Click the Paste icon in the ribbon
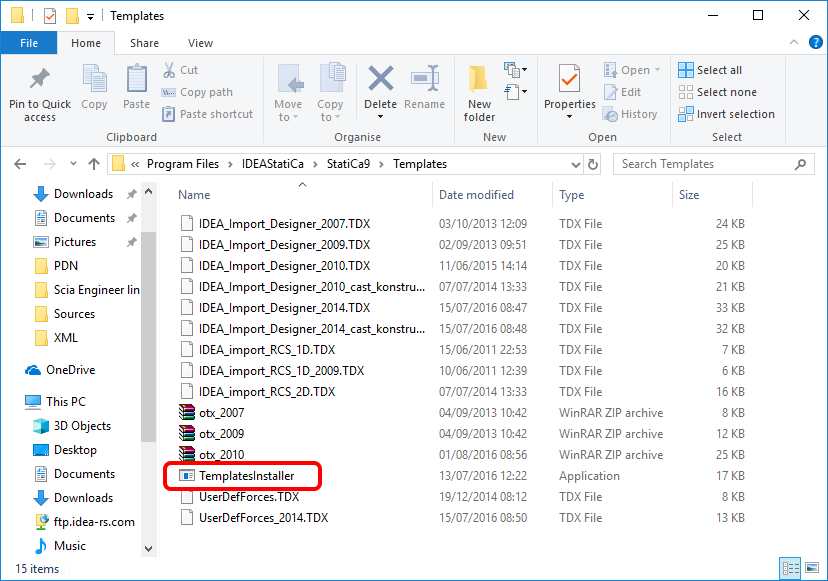 [136, 80]
